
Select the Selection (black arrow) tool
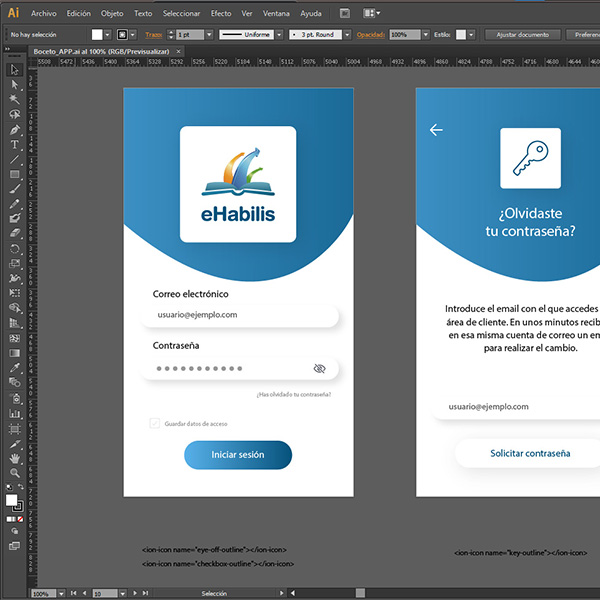click(x=15, y=70)
